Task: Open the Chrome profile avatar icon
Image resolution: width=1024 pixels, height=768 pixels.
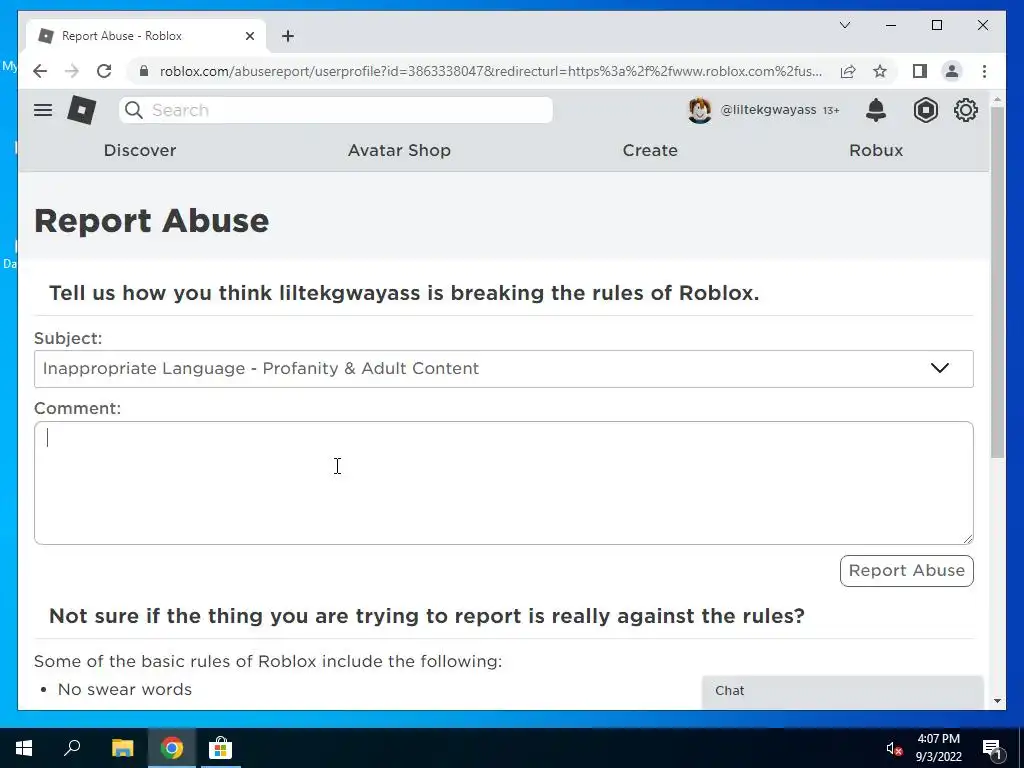Action: (x=952, y=71)
